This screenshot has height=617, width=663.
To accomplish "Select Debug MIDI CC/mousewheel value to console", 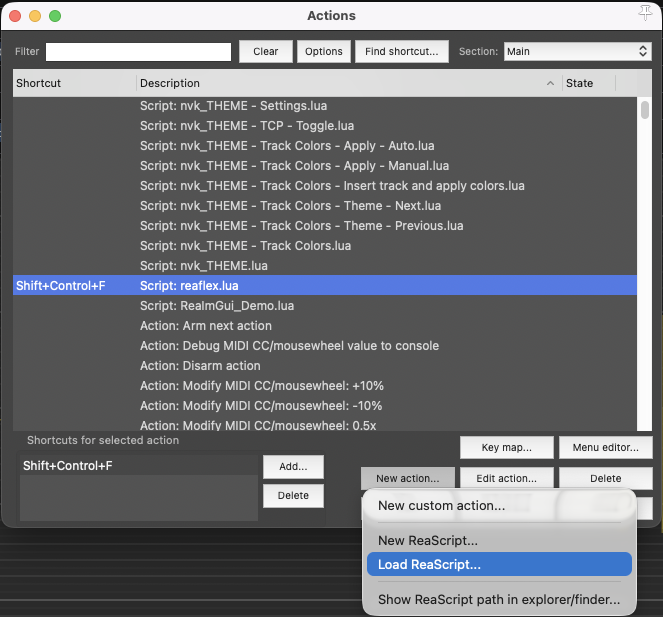I will pos(325,346).
